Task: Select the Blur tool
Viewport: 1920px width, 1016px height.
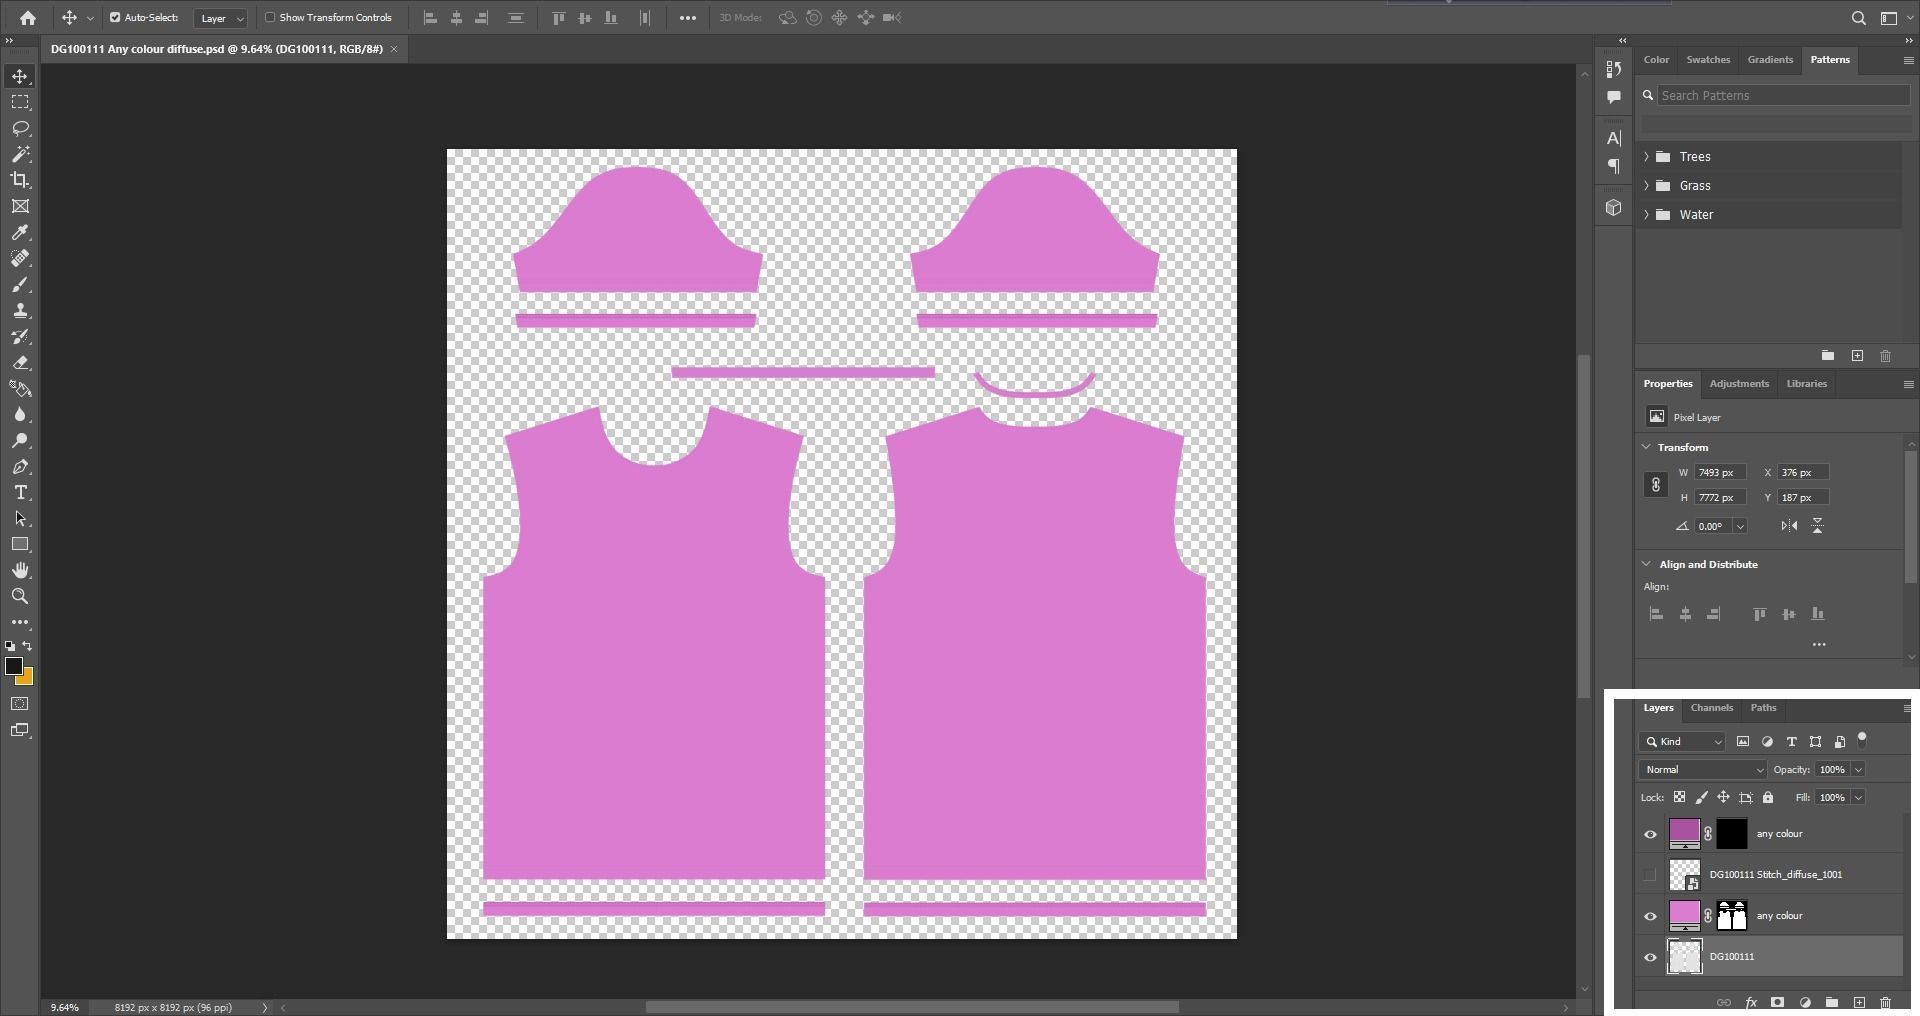Action: (x=20, y=415)
